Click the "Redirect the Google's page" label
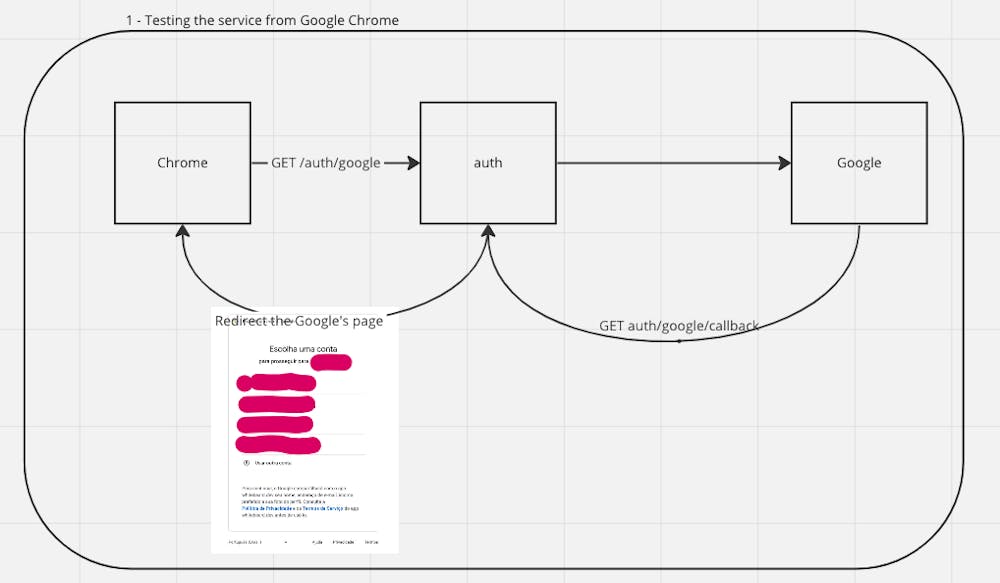The image size is (1000, 583). (x=298, y=321)
